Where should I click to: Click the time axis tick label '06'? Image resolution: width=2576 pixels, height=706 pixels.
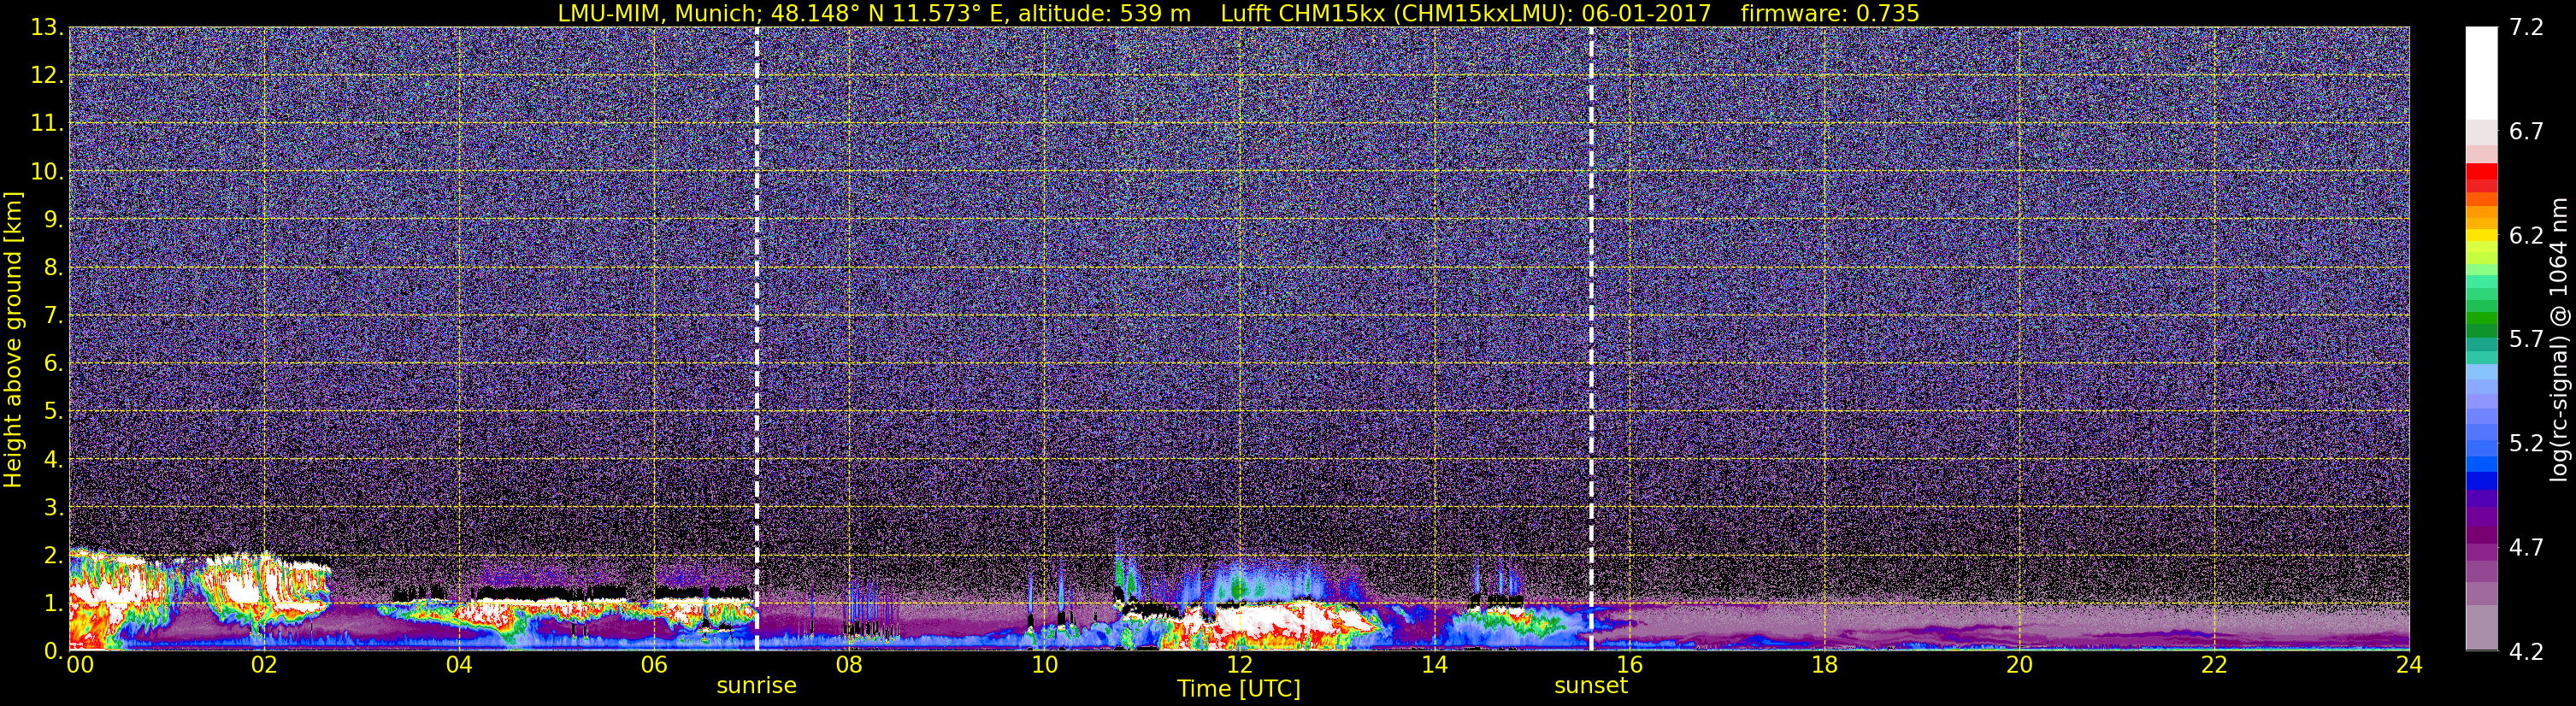[x=653, y=665]
